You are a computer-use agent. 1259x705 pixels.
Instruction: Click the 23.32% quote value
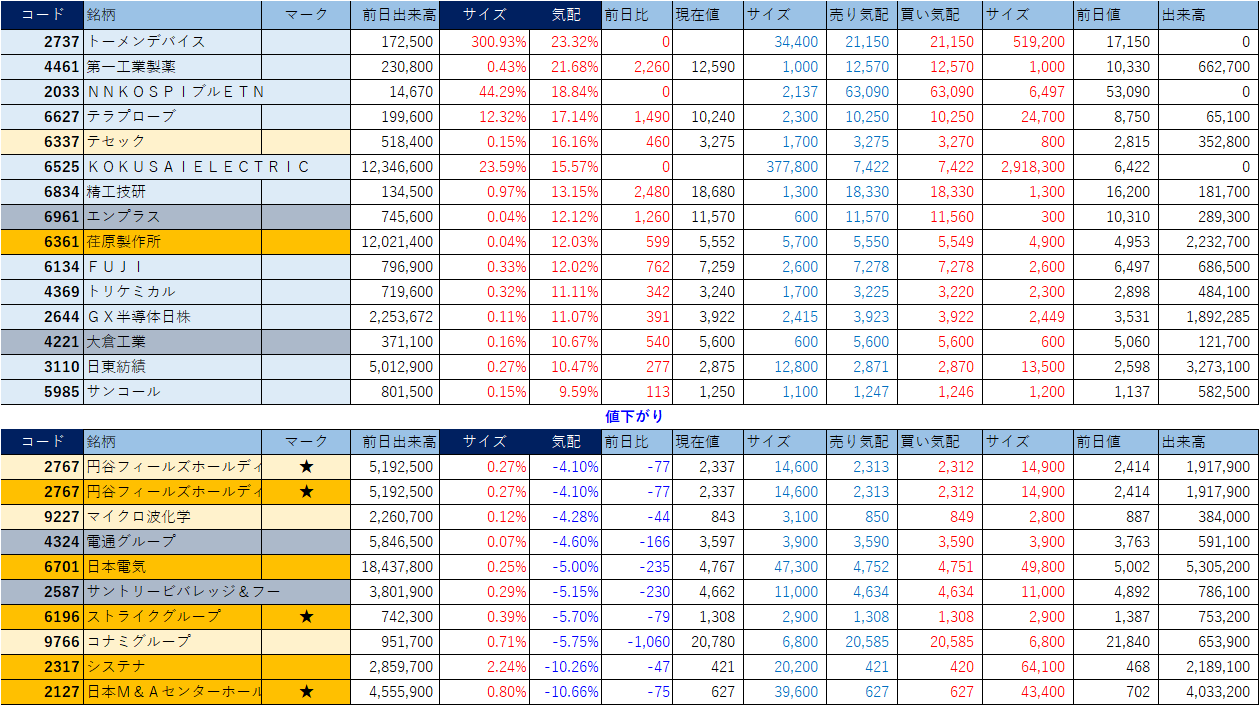click(x=574, y=42)
